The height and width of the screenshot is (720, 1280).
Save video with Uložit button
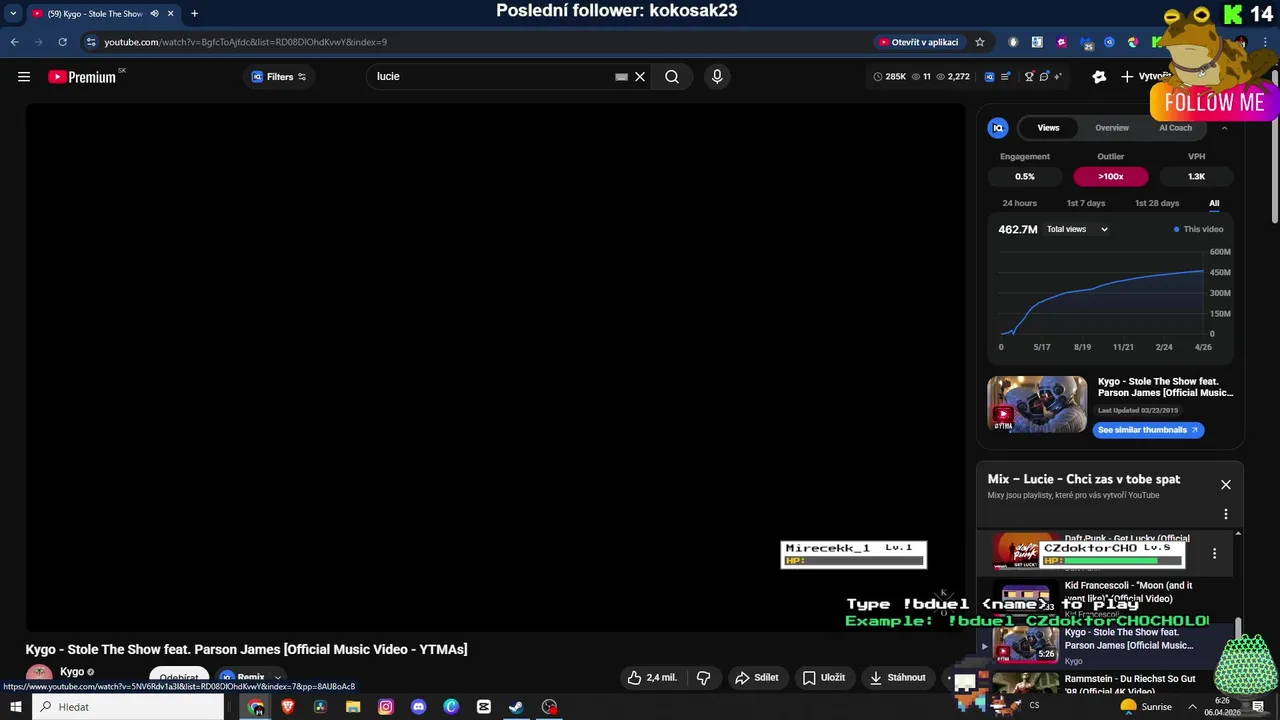[x=824, y=678]
